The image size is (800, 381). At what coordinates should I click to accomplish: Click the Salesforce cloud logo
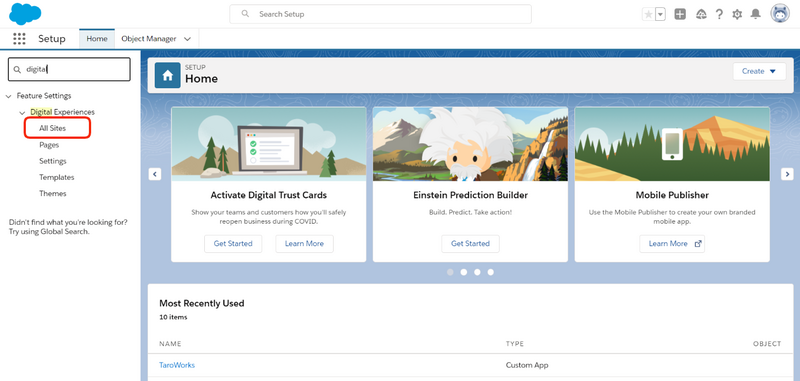coord(25,14)
